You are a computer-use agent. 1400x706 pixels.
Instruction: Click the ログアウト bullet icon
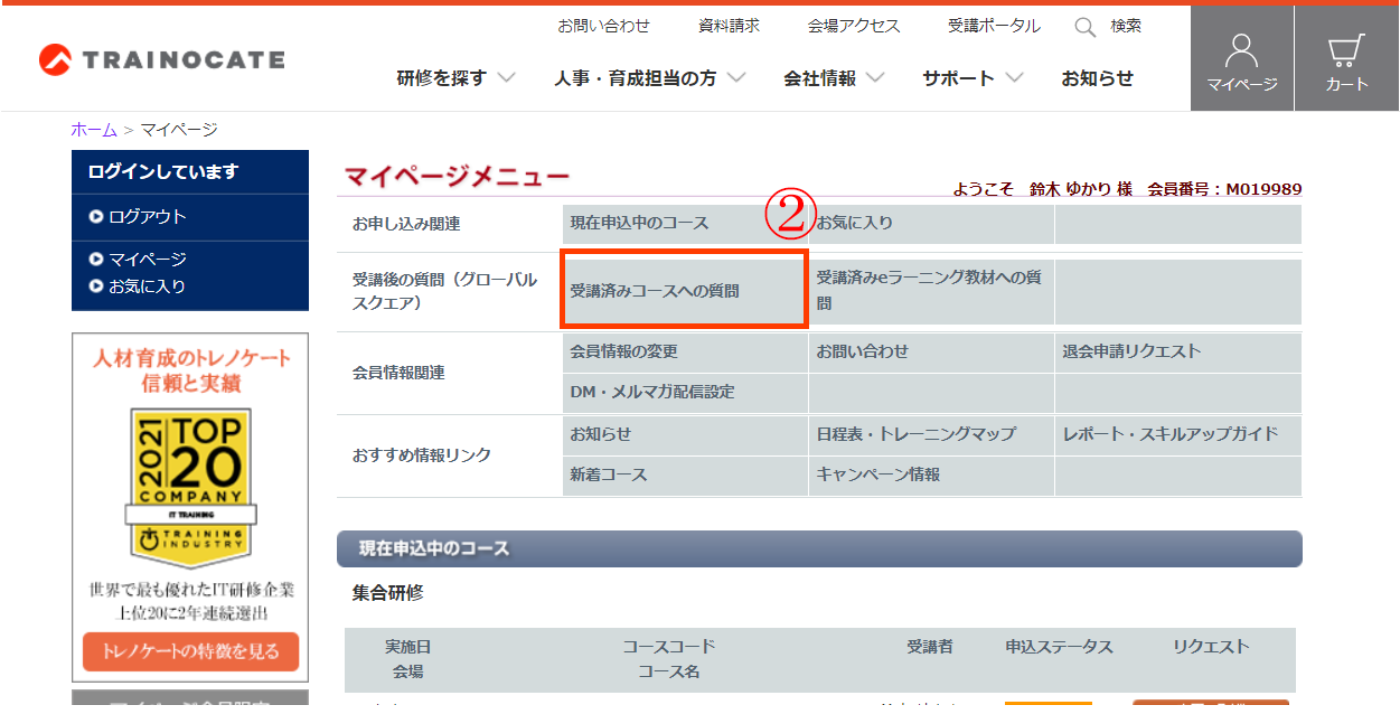96,217
